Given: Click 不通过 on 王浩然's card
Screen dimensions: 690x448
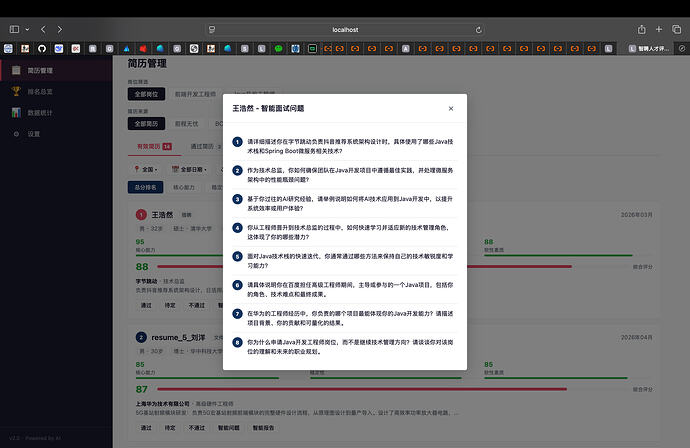Looking at the screenshot, I should pos(197,305).
